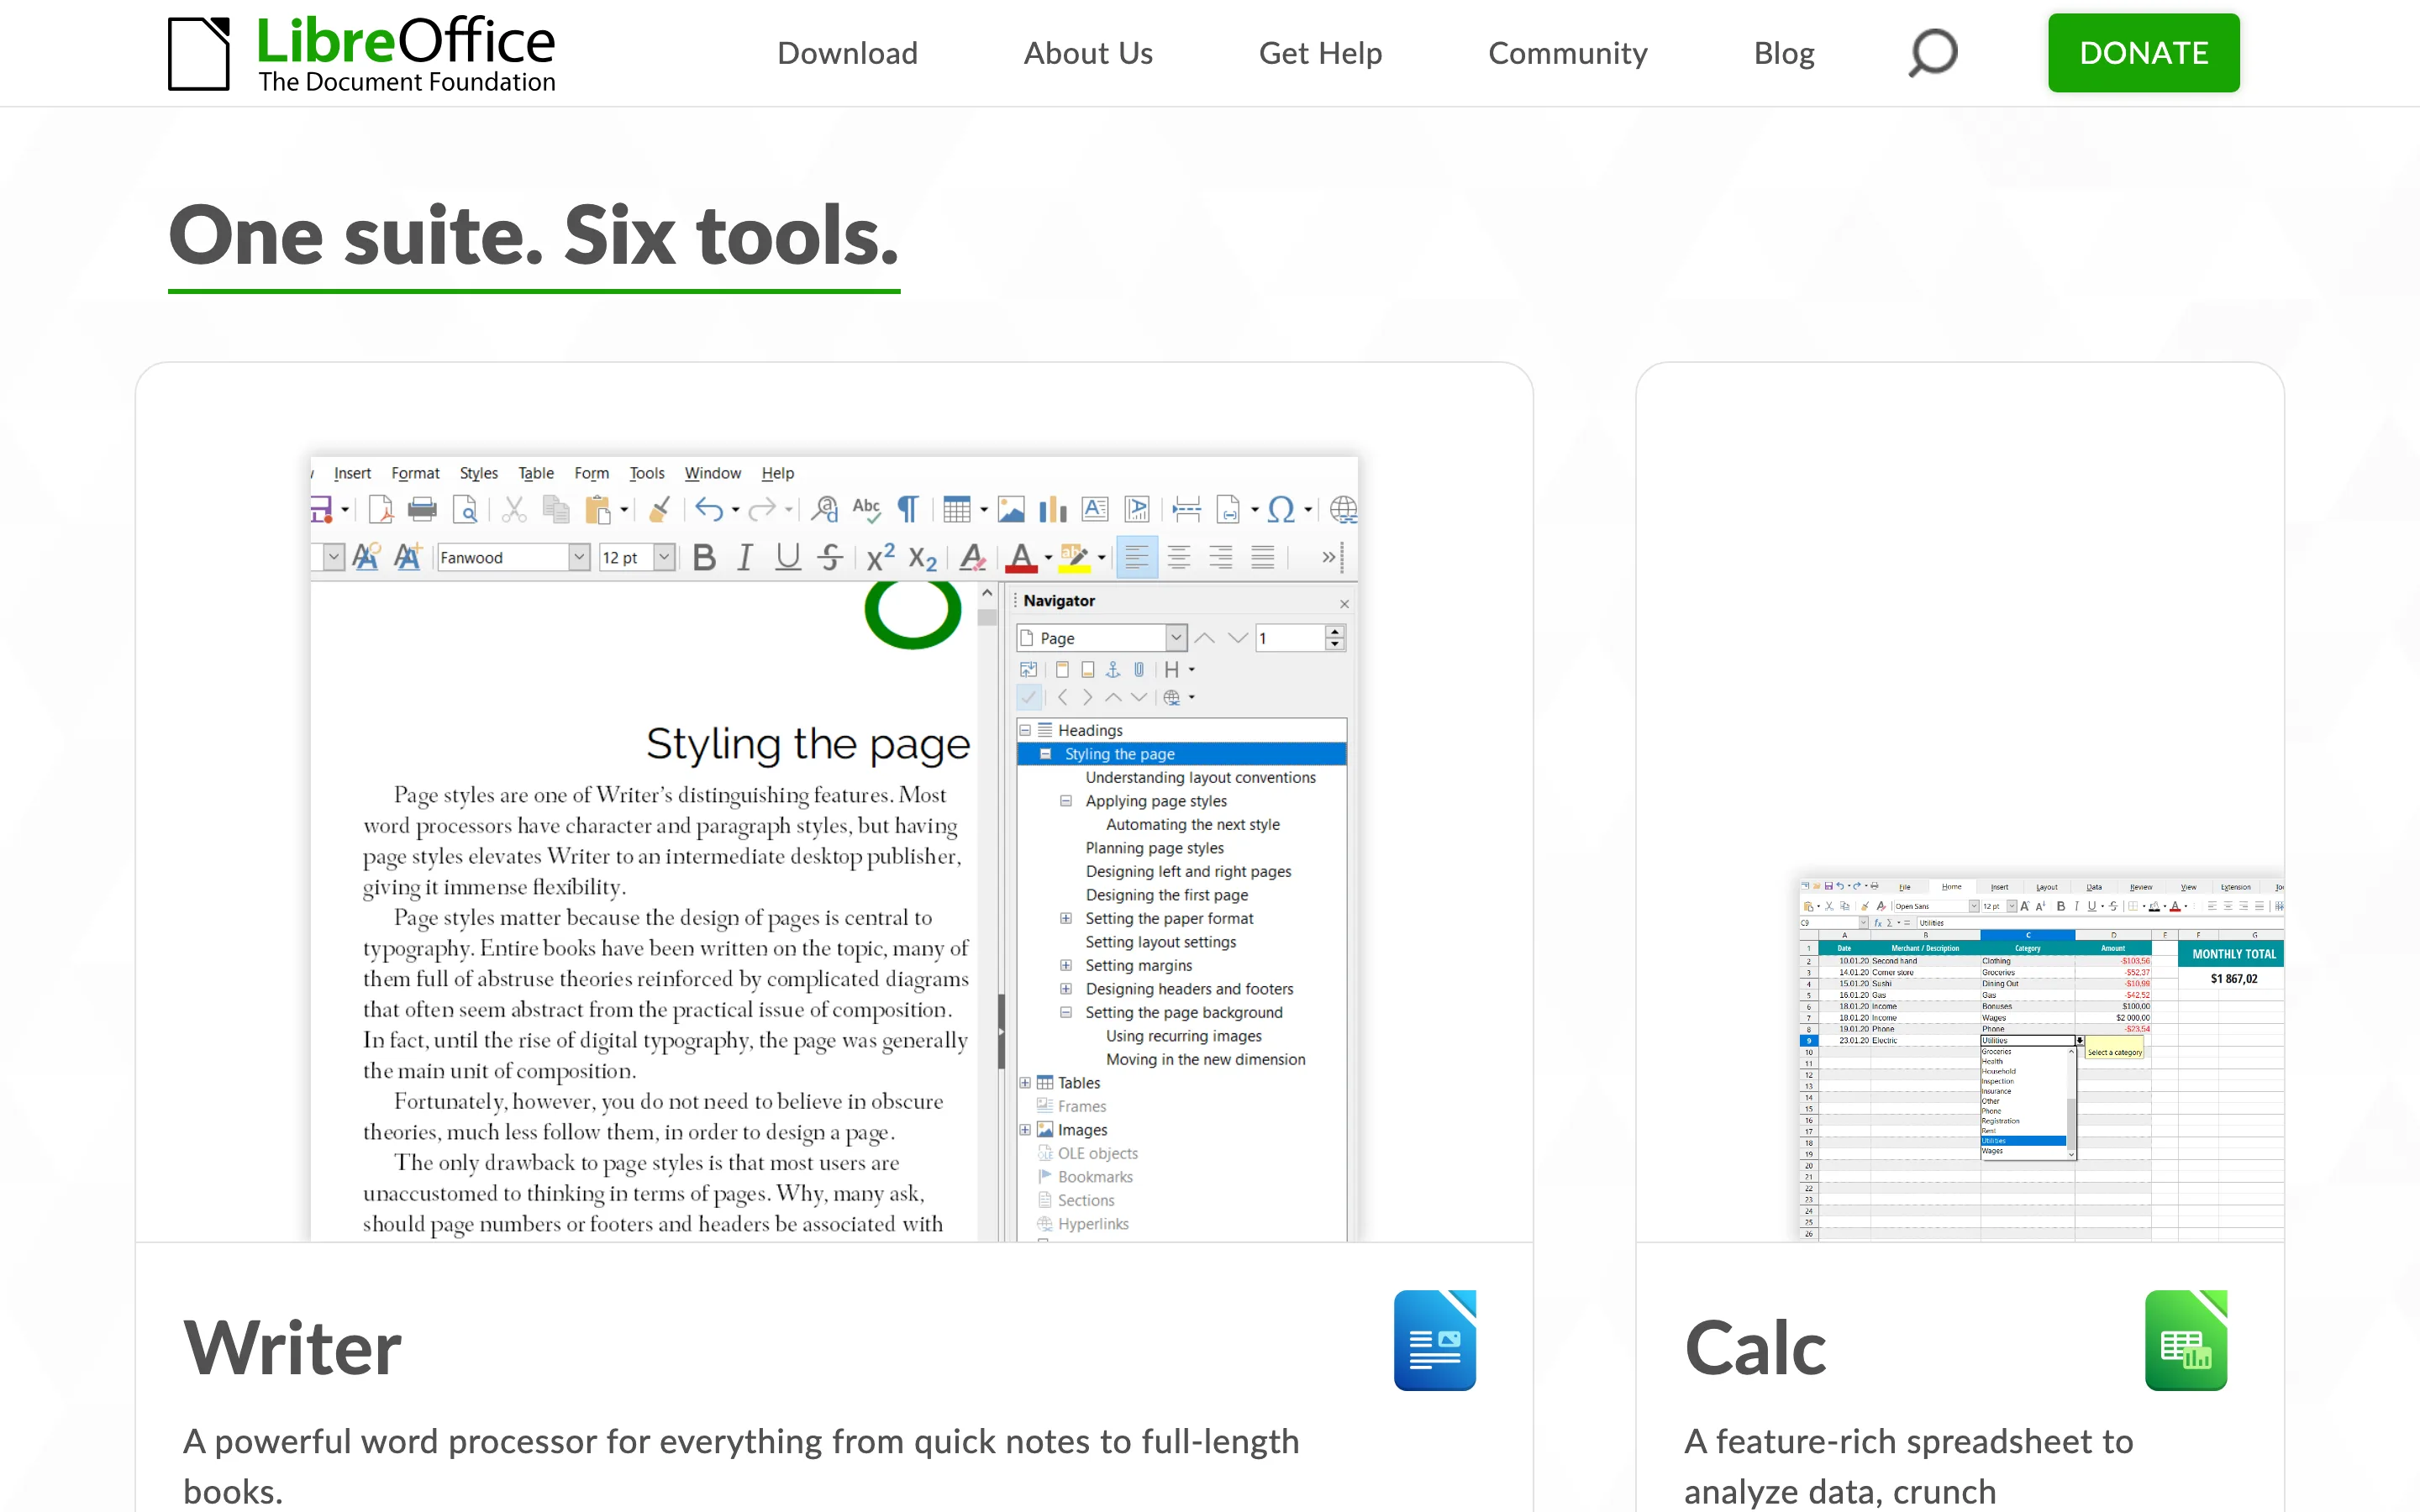Click the Insert Text Box icon

pyautogui.click(x=1095, y=510)
